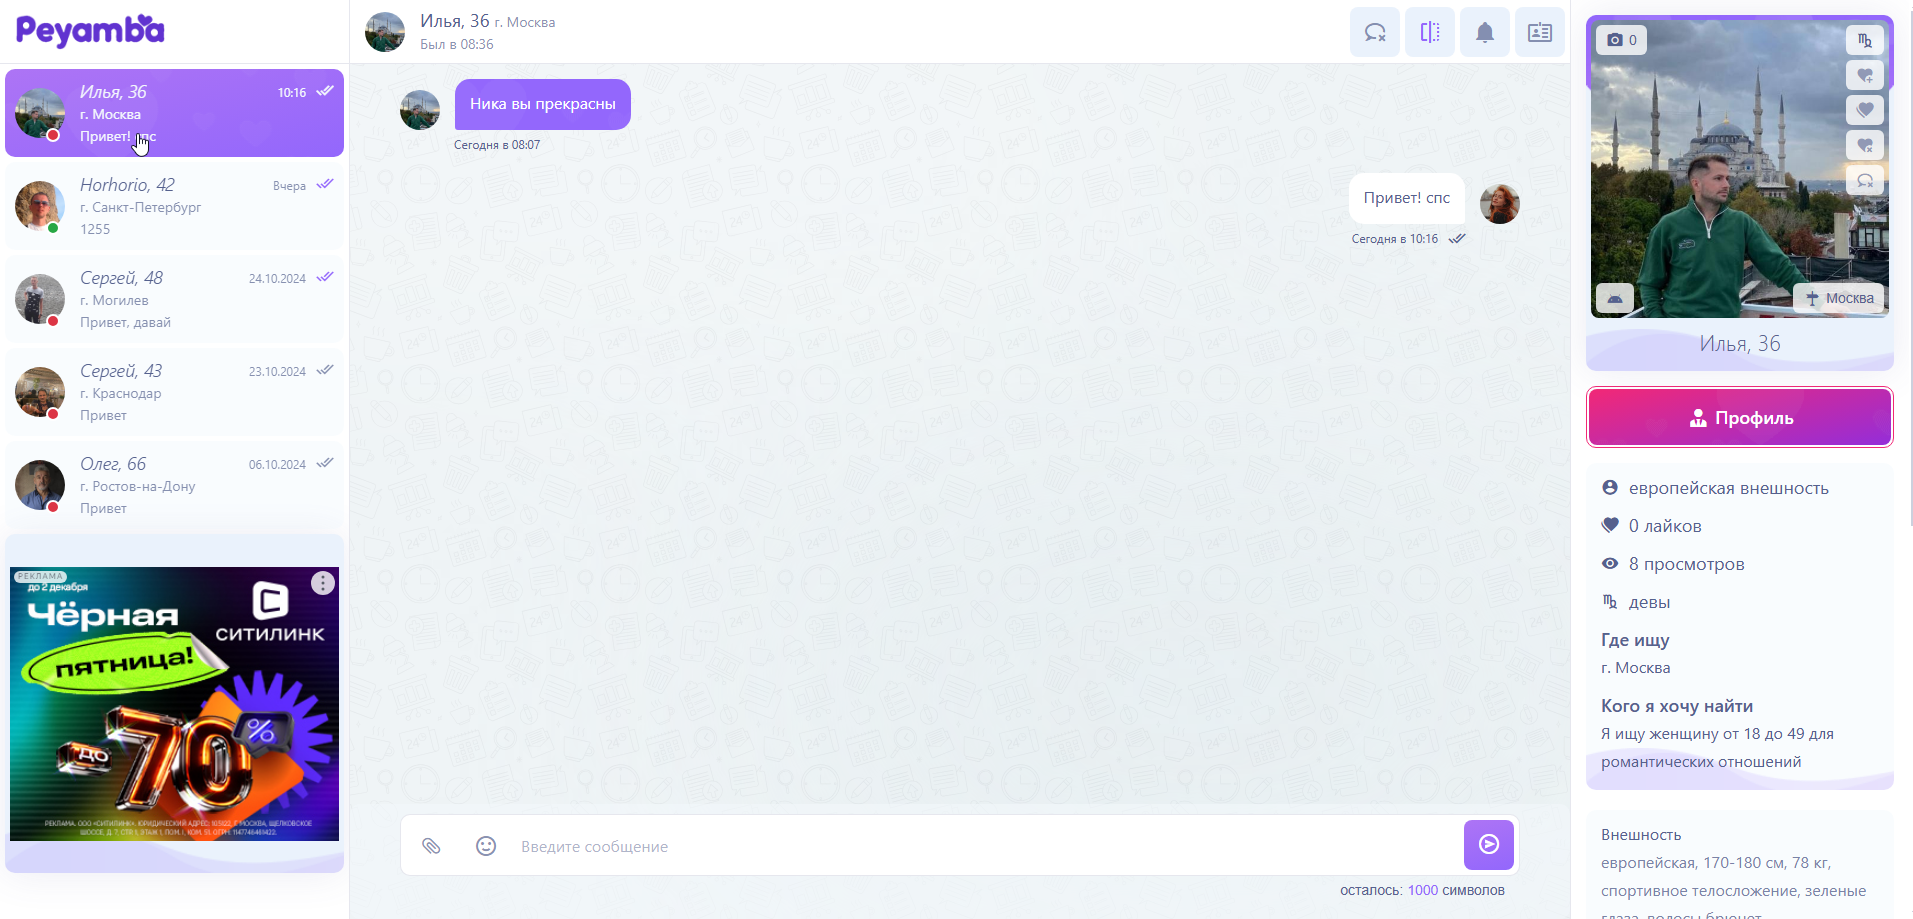This screenshot has width=1913, height=919.
Task: Click the purple send message button
Action: (x=1489, y=845)
